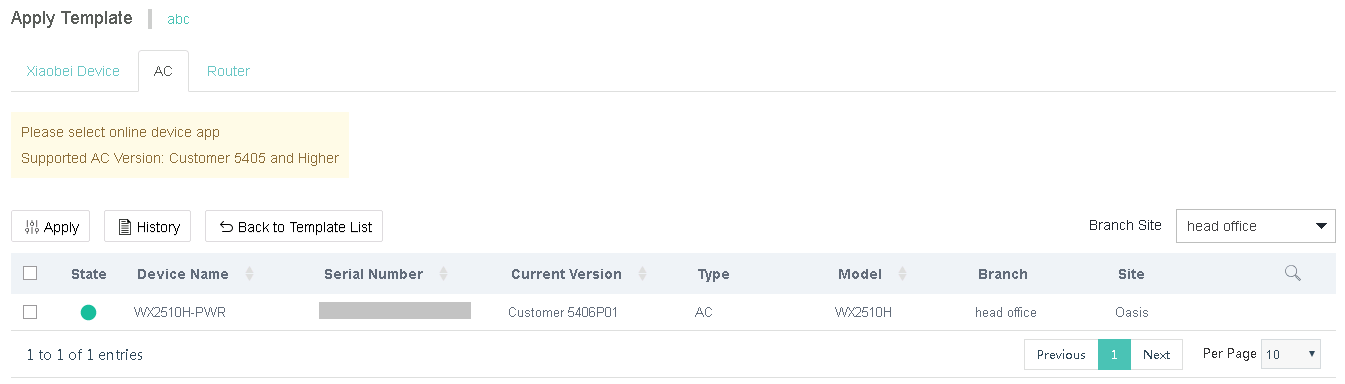Image resolution: width=1345 pixels, height=384 pixels.
Task: Open the Branch Site dropdown
Action: 1256,226
